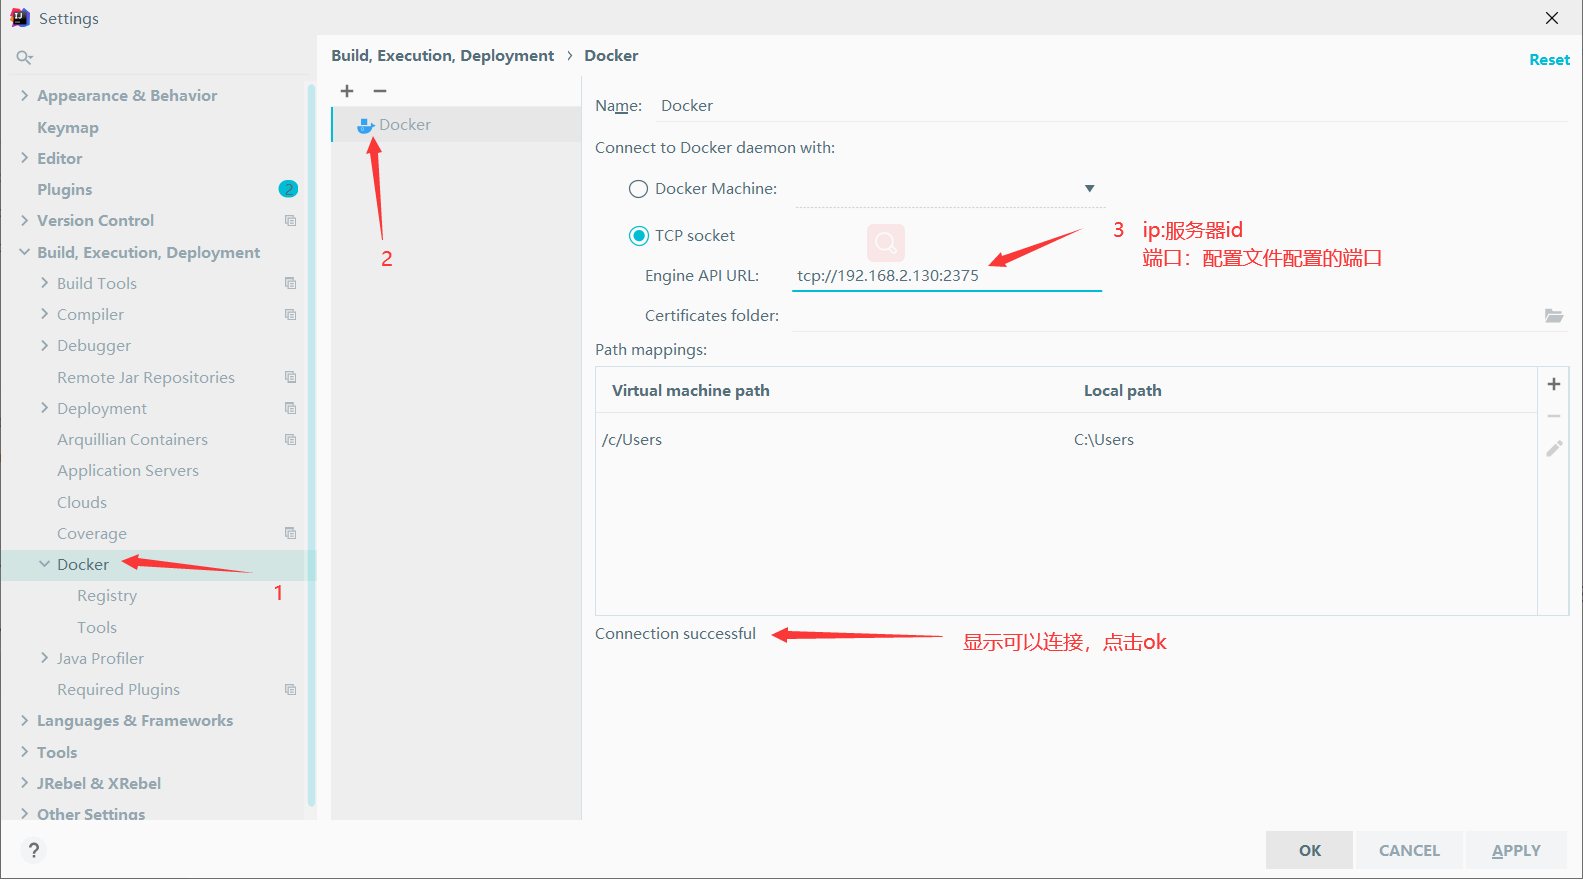The height and width of the screenshot is (879, 1583).
Task: Open Docker Tools settings
Action: pos(97,627)
